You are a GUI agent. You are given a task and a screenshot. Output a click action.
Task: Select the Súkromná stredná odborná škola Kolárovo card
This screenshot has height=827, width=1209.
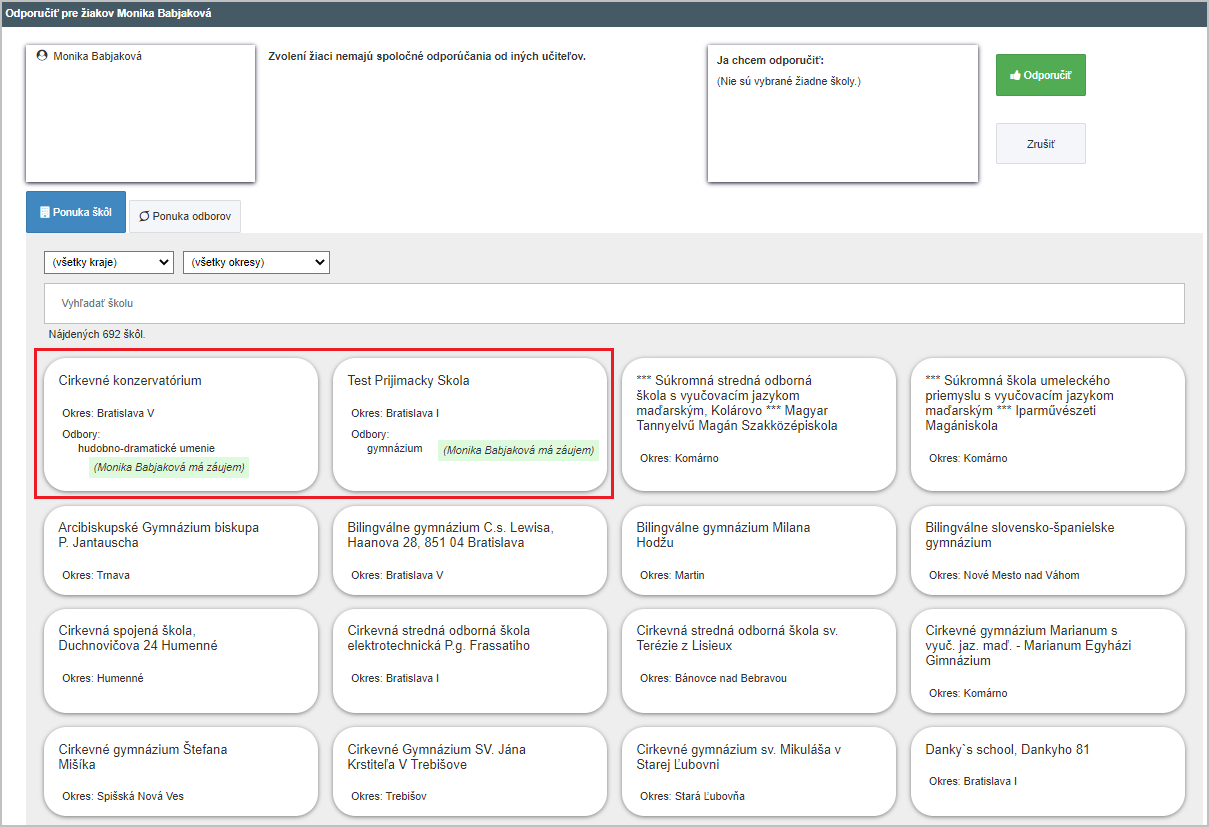(x=759, y=424)
